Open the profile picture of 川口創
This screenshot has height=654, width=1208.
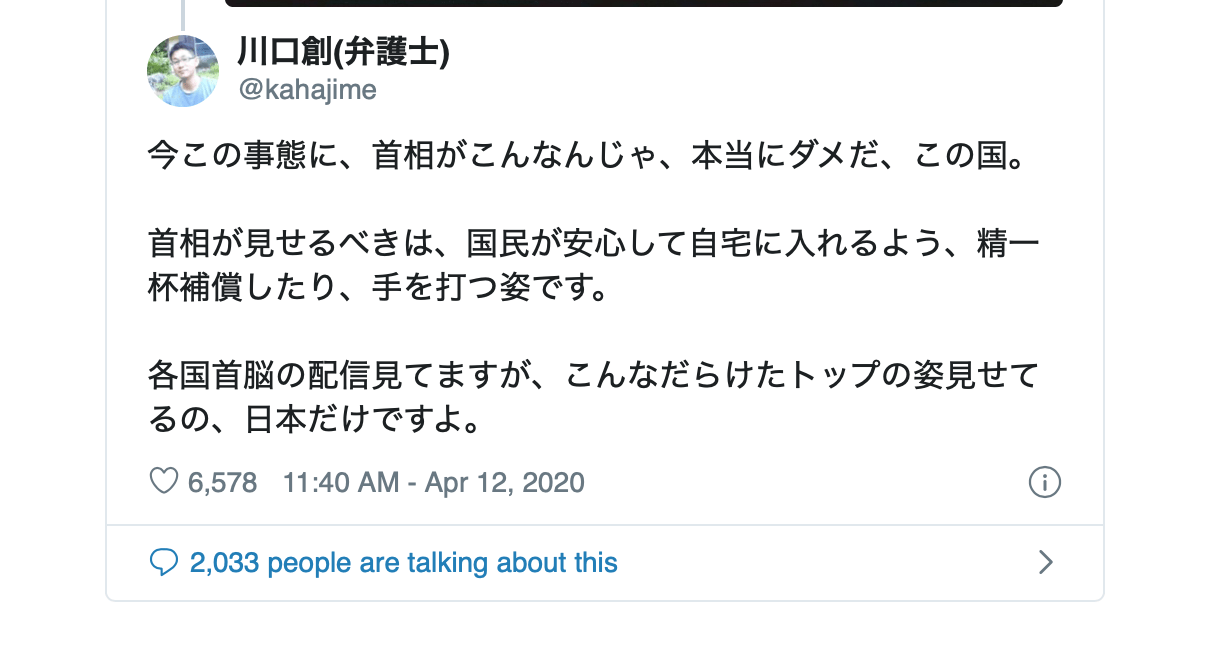pos(183,71)
